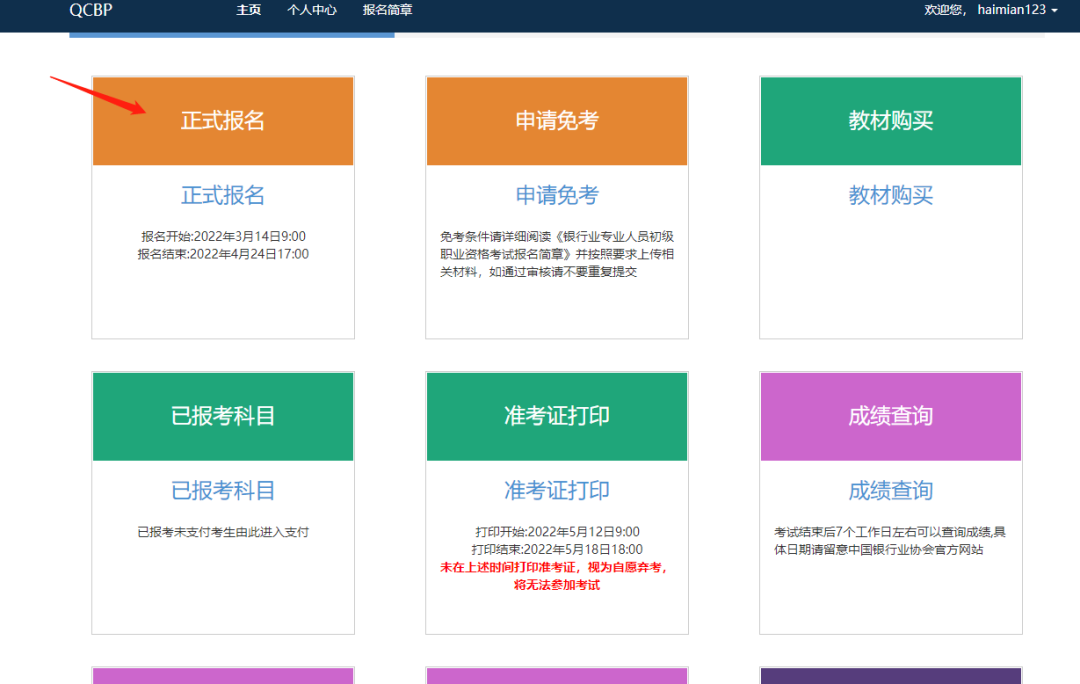1080x684 pixels.
Task: Open the 个人中心 menu item
Action: [312, 9]
